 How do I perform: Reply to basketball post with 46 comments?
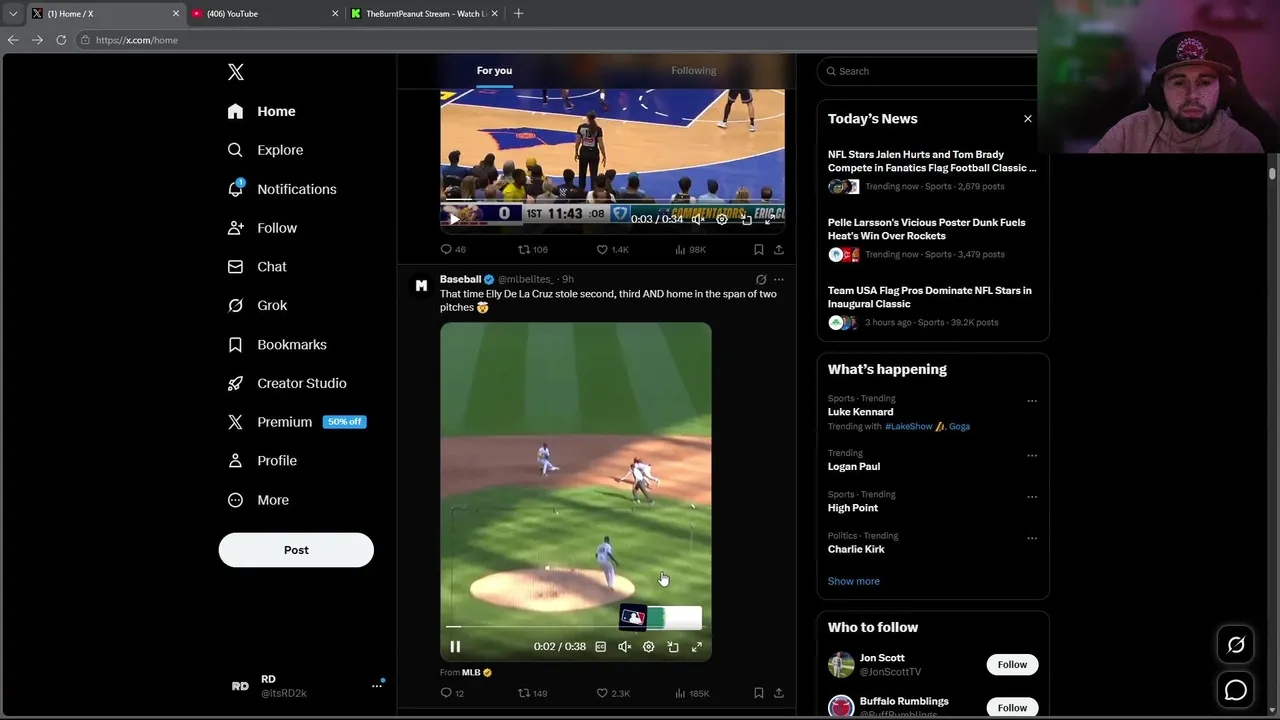click(x=453, y=250)
